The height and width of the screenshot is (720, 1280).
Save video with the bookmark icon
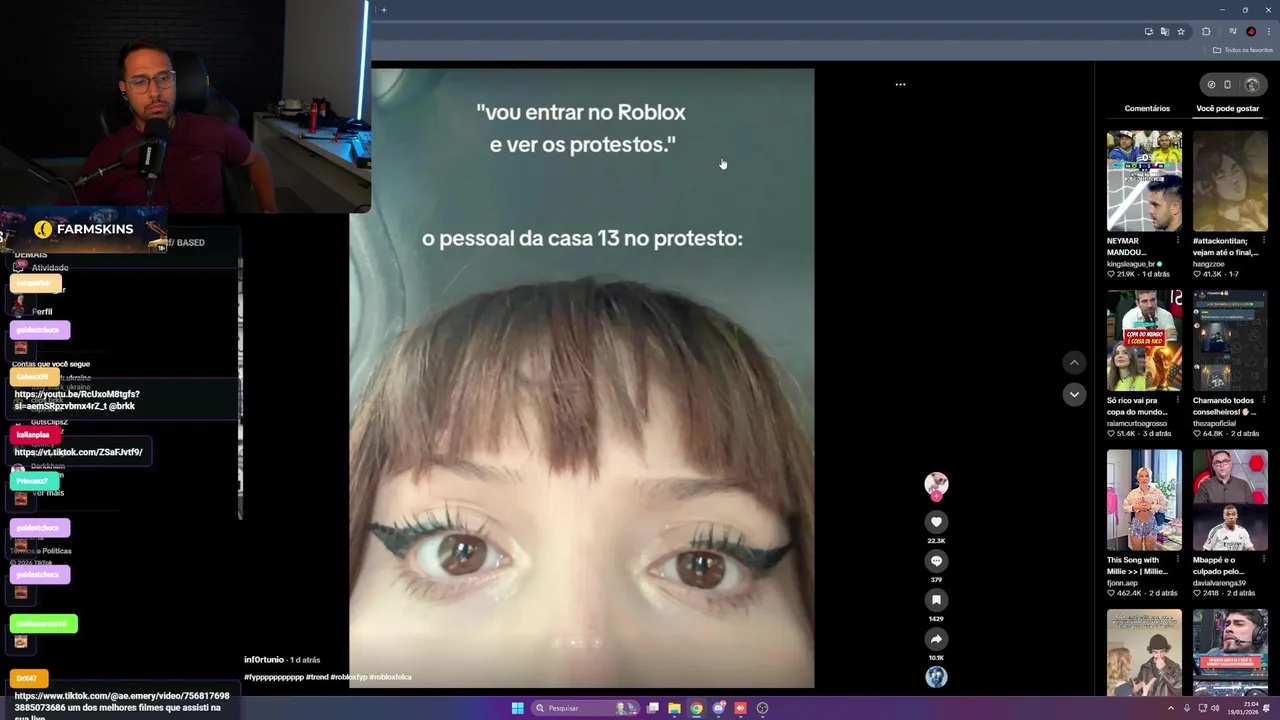click(936, 600)
